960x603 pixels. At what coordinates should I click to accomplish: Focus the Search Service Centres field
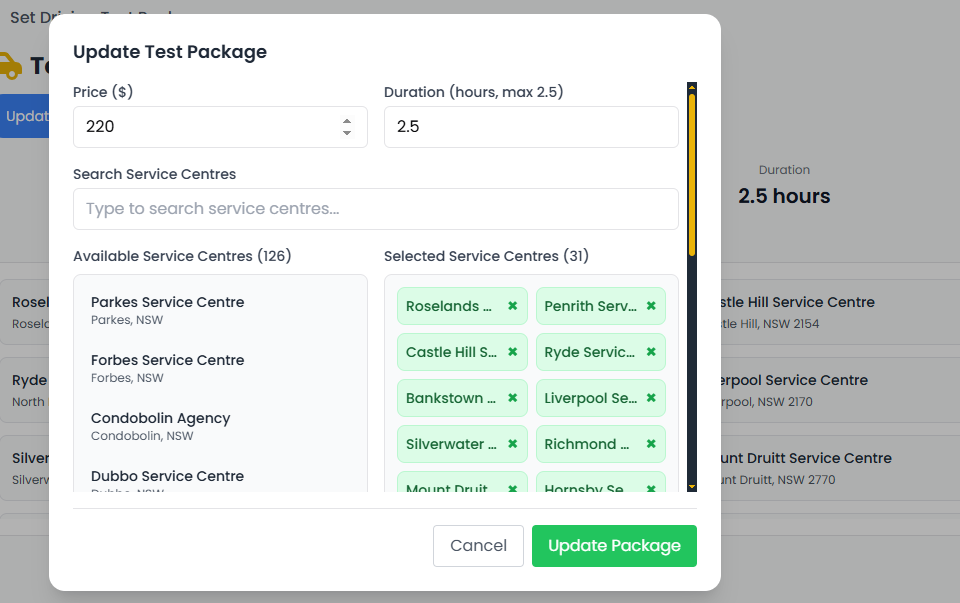pyautogui.click(x=375, y=209)
